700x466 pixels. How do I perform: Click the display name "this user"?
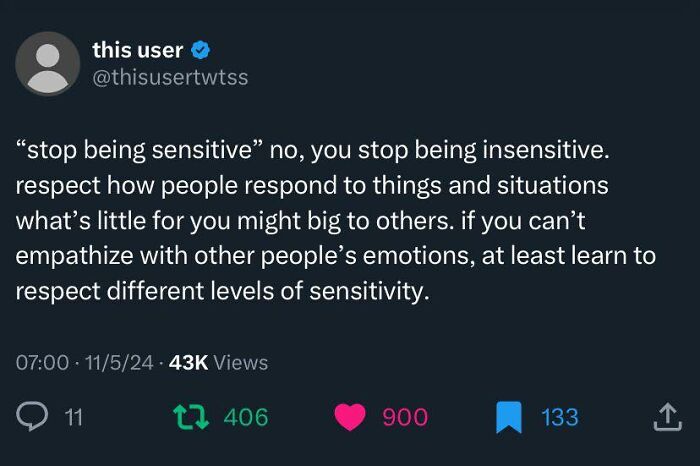click(137, 49)
